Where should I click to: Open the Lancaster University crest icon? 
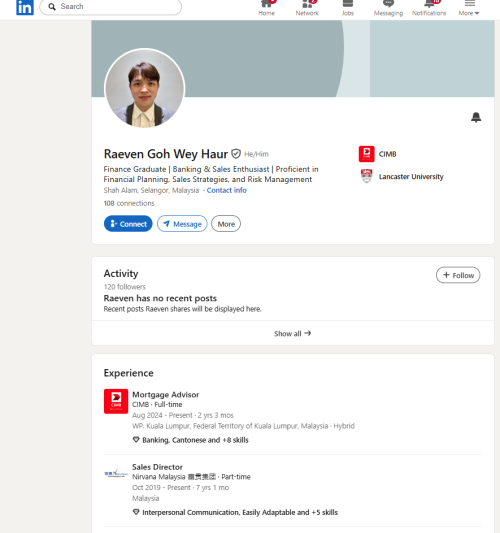point(366,176)
